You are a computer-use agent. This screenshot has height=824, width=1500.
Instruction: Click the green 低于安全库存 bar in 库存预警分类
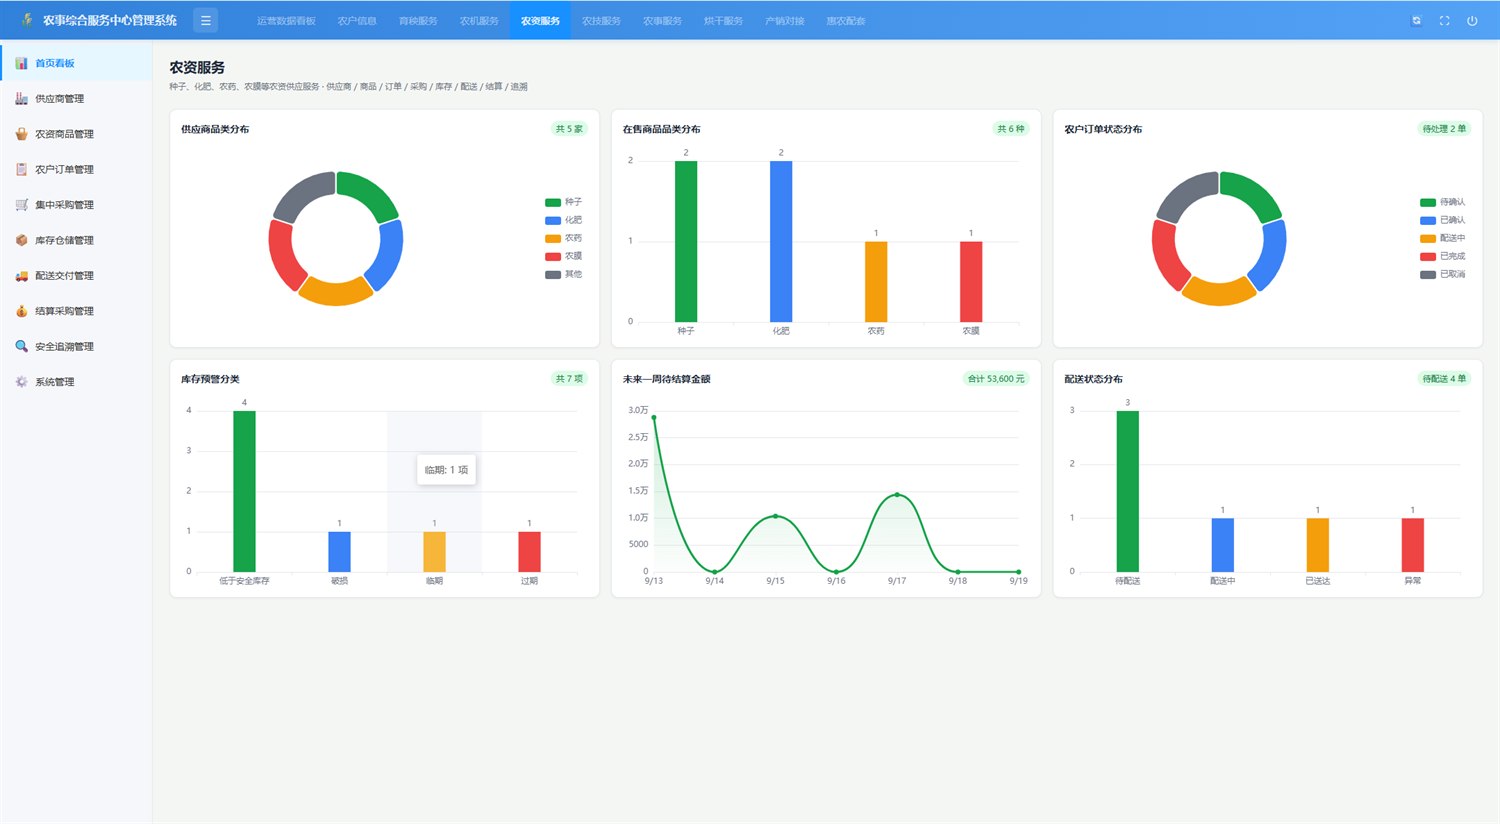(244, 491)
